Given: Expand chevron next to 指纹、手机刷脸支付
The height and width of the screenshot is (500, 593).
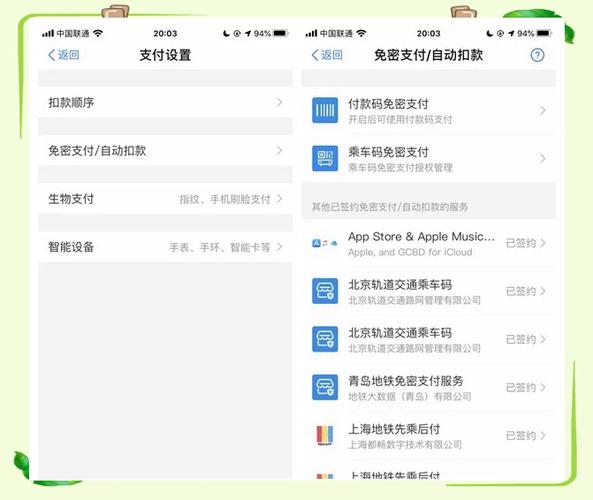Looking at the screenshot, I should click(279, 199).
